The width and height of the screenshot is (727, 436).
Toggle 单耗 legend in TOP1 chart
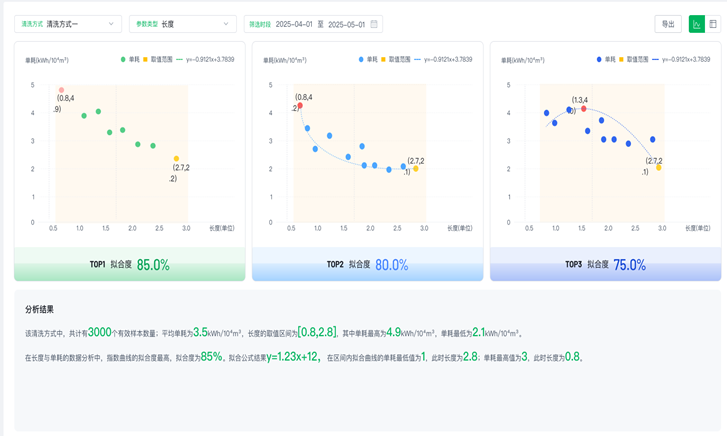click(x=130, y=59)
